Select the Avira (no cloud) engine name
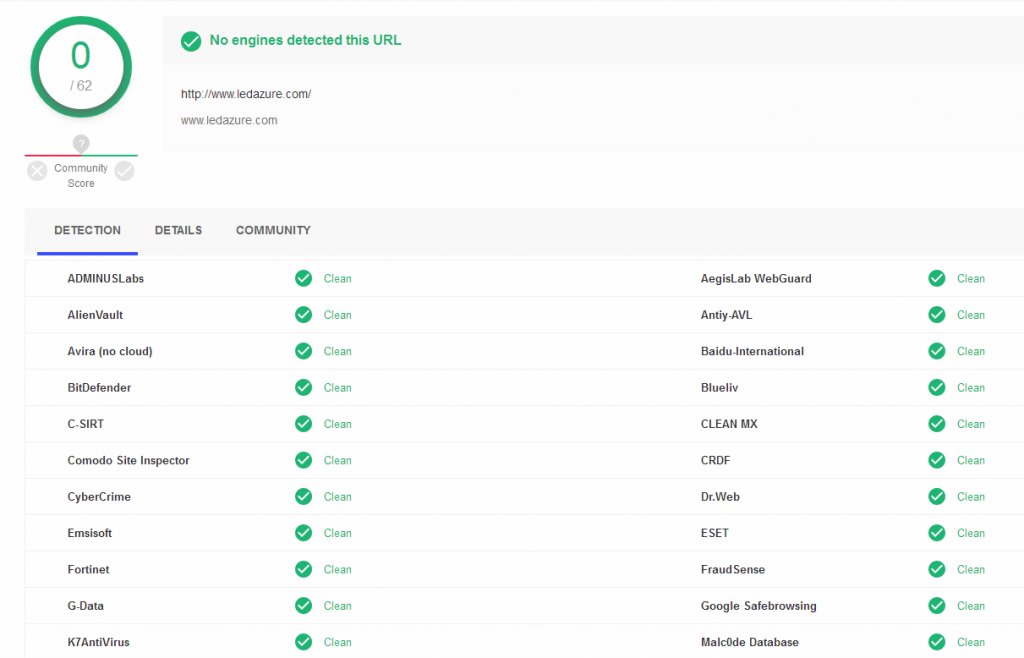Image resolution: width=1024 pixels, height=658 pixels. click(x=110, y=351)
